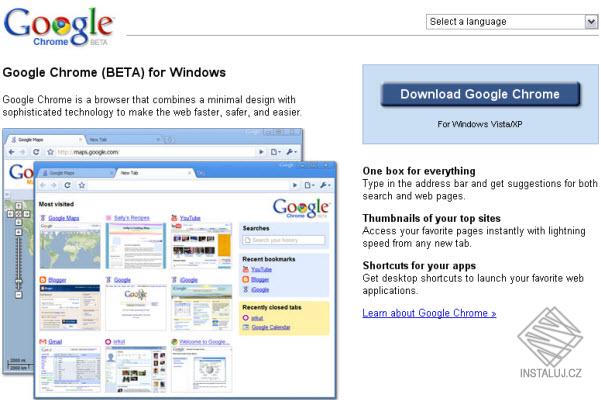The height and width of the screenshot is (400, 601).
Task: Click the Google Chrome logo on the New Tab page
Action: pos(301,209)
